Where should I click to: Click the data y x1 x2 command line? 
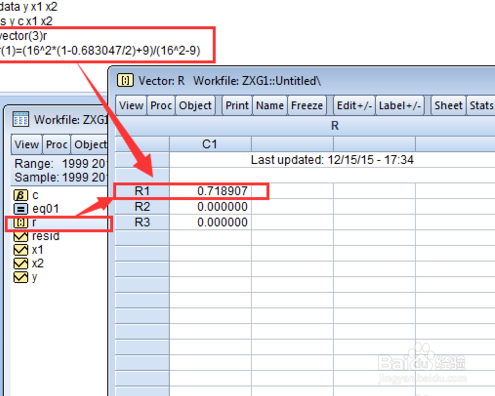pyautogui.click(x=29, y=6)
